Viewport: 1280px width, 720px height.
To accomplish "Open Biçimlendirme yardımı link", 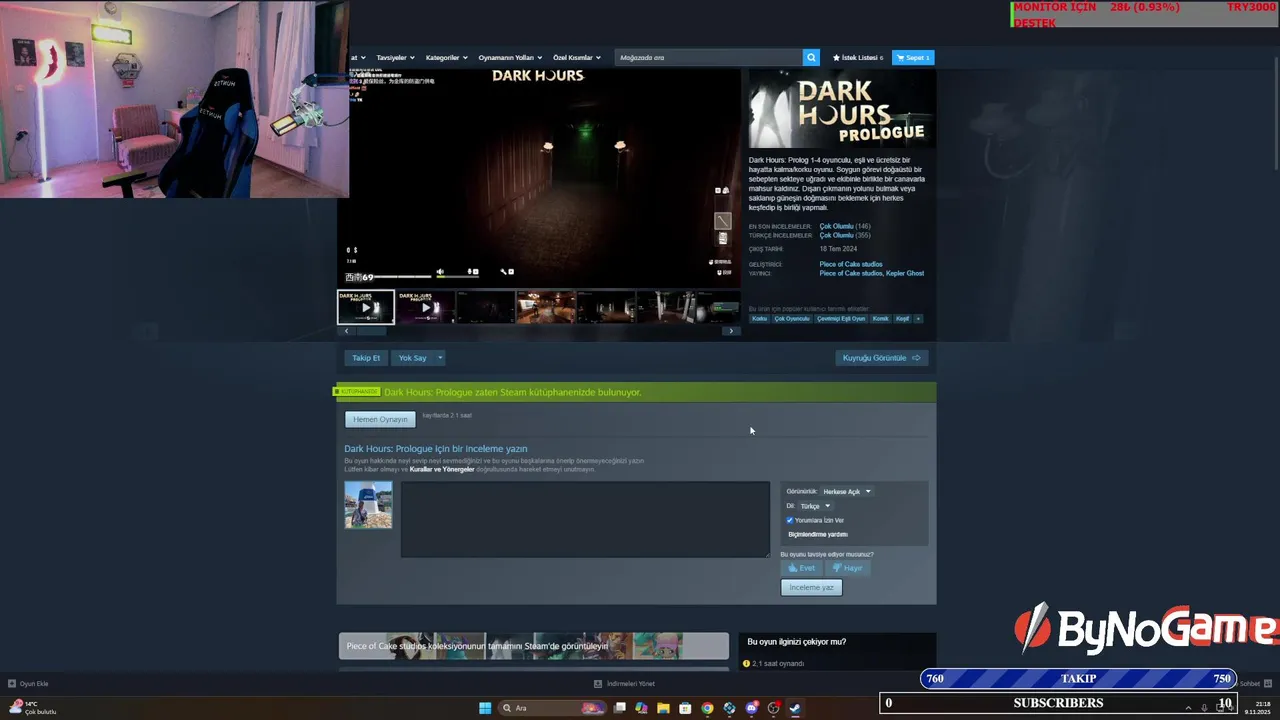I will (x=818, y=534).
